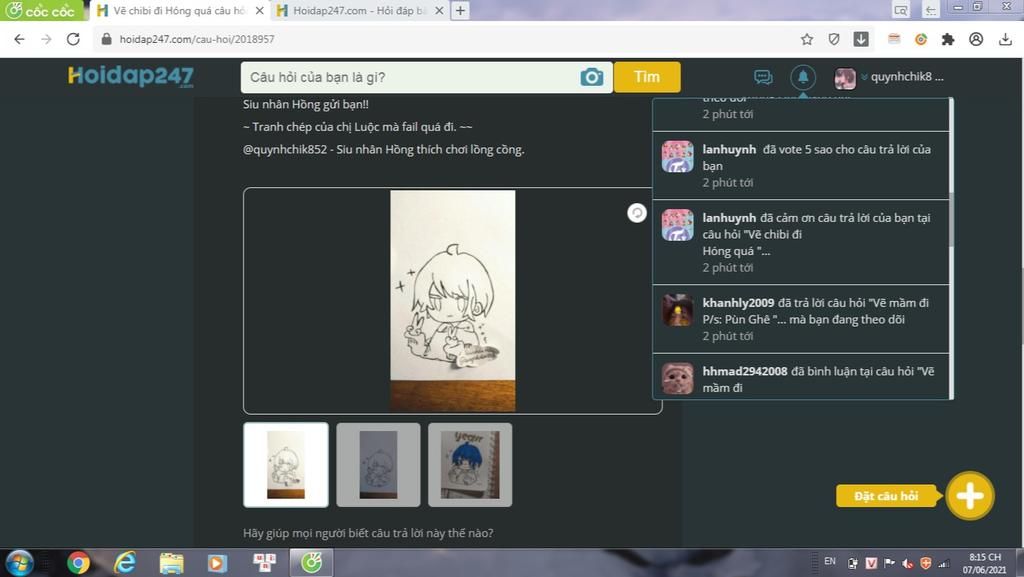Open the browser extensions puzzle icon

(948, 39)
